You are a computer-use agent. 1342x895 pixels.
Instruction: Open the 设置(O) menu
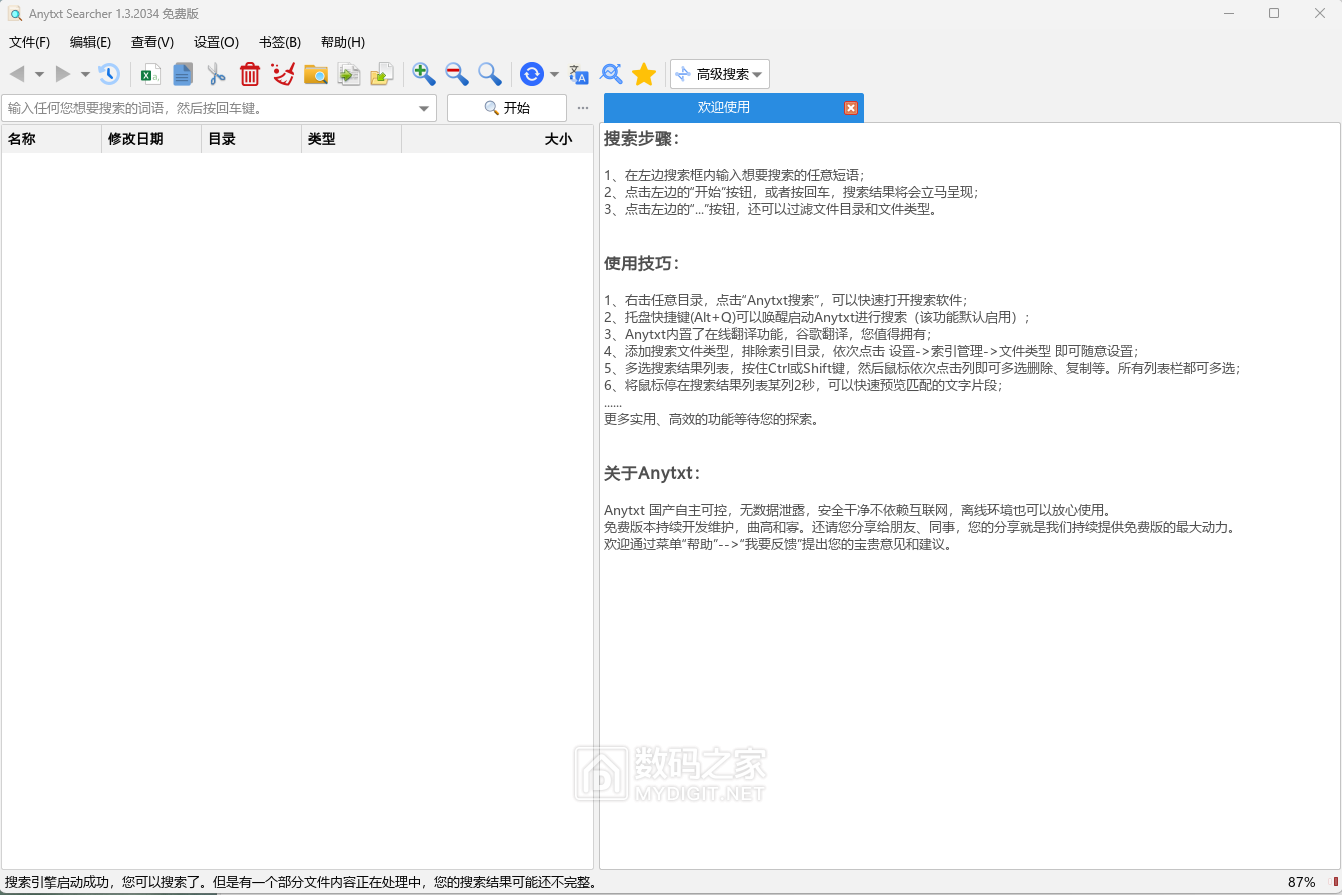(x=216, y=42)
